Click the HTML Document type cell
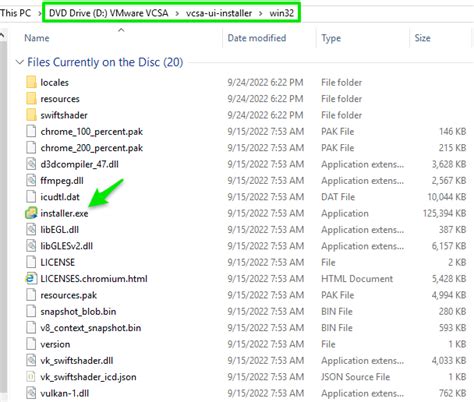 (x=357, y=279)
